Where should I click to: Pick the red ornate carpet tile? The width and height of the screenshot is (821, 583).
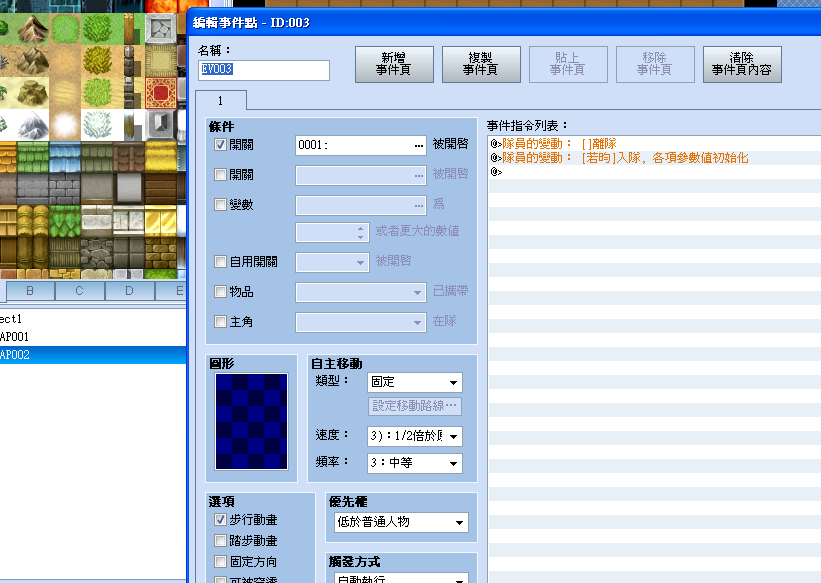[x=160, y=93]
